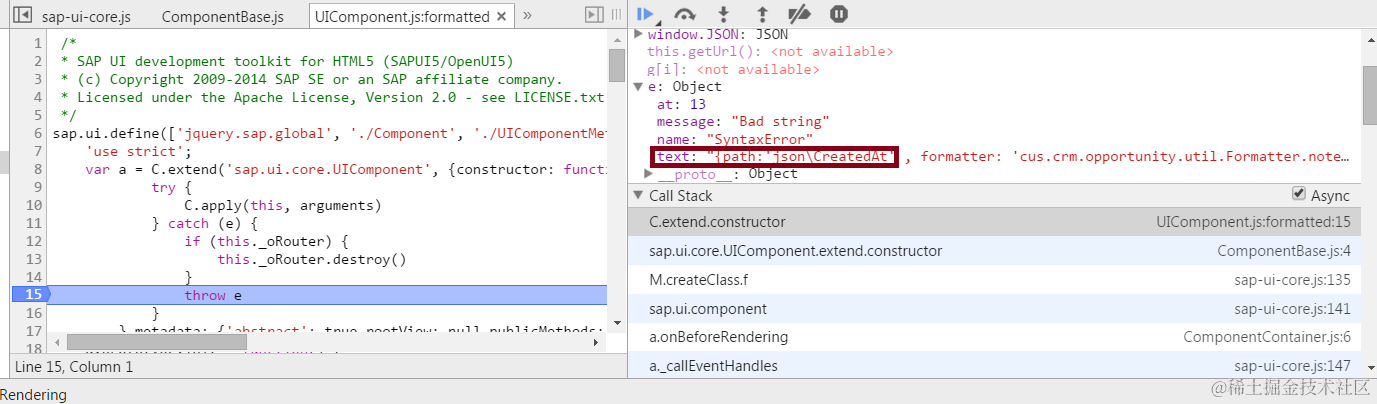
Task: Step into next function call
Action: (x=724, y=14)
